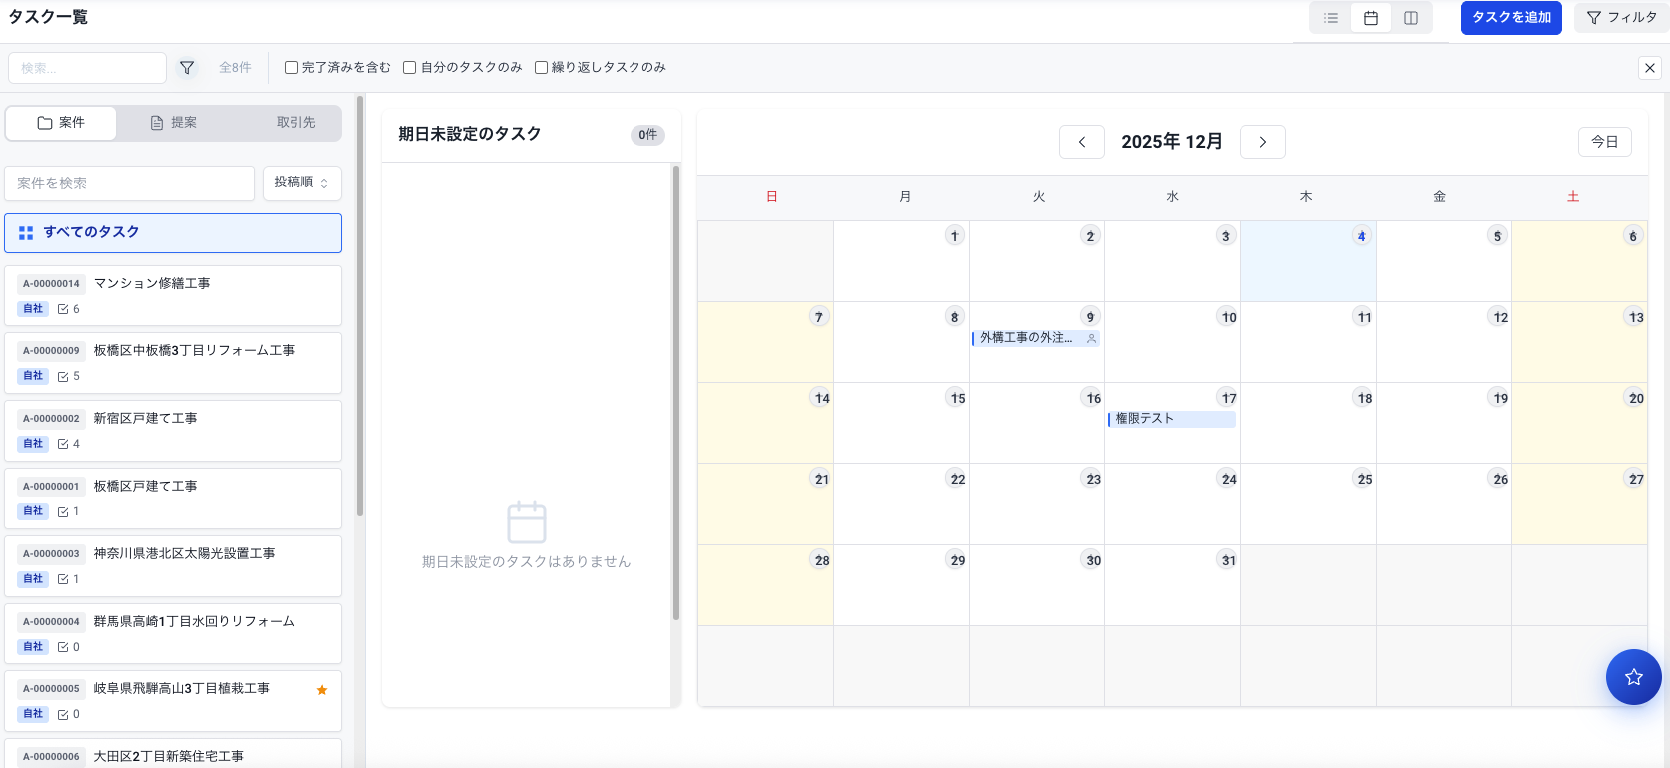The image size is (1670, 768).
Task: Click the project list scrollbar
Action: pos(360,305)
